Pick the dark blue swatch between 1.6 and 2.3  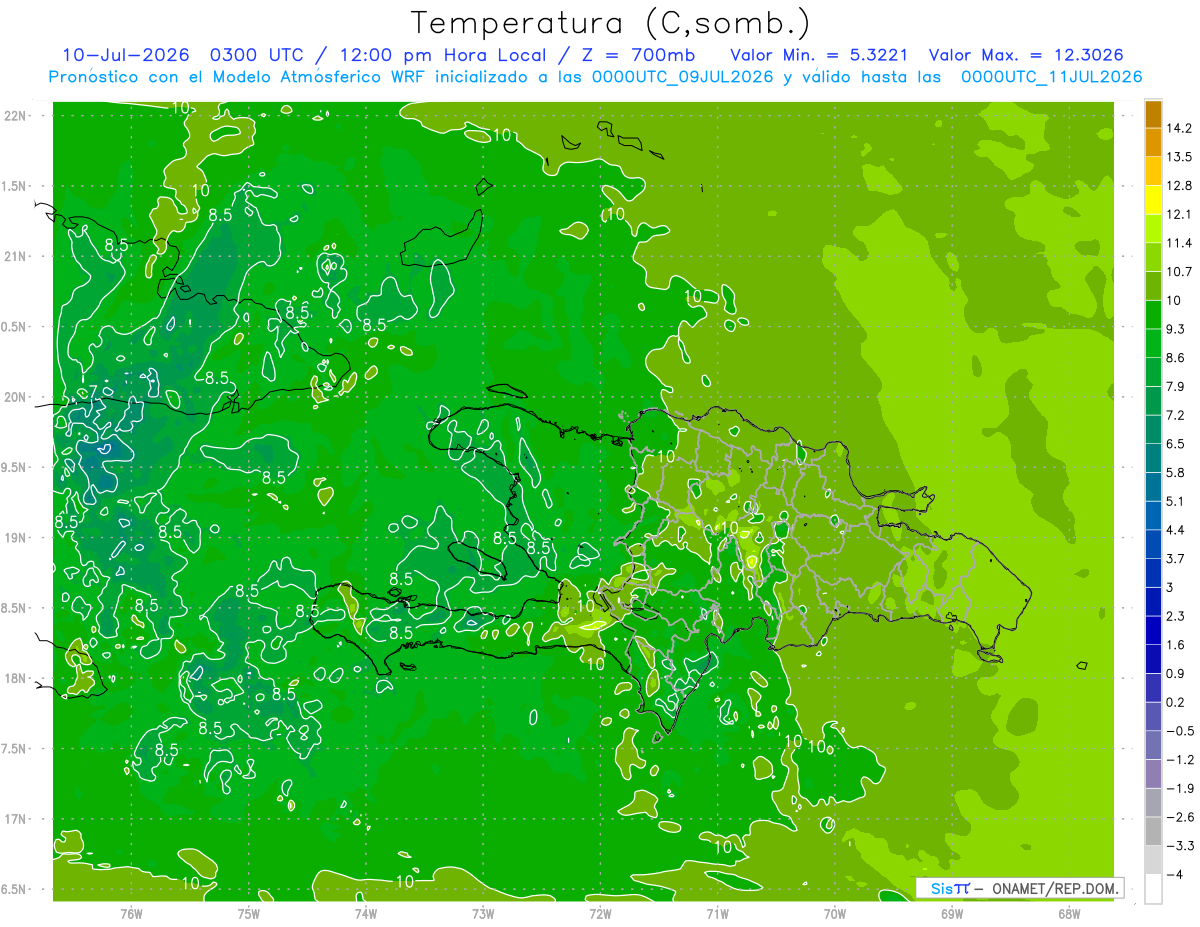[1153, 631]
